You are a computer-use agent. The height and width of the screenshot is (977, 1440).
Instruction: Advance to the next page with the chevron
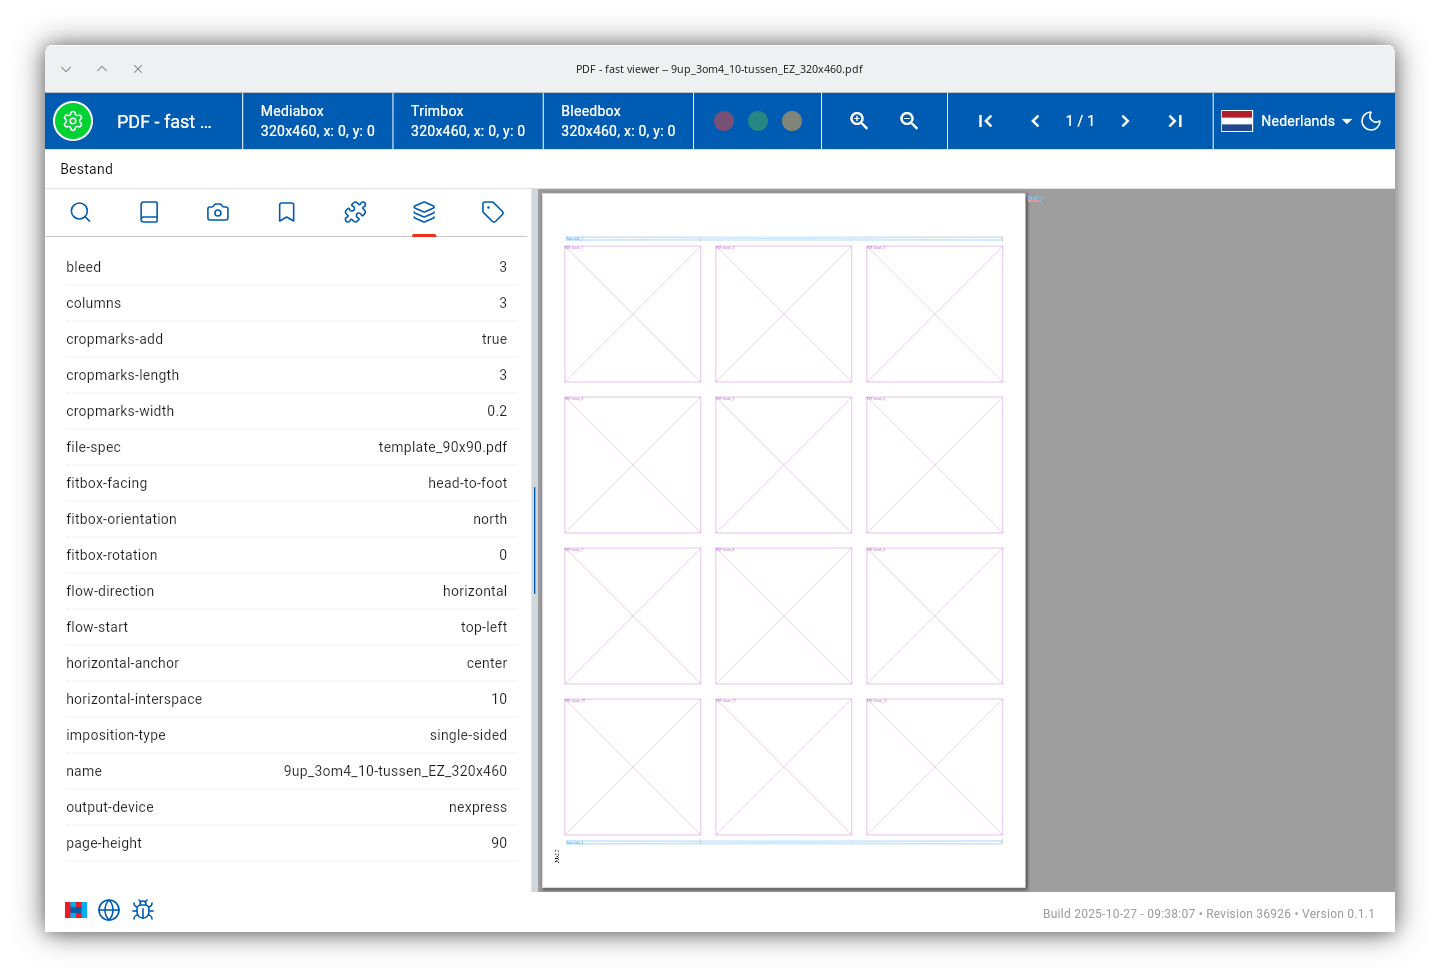pos(1125,120)
